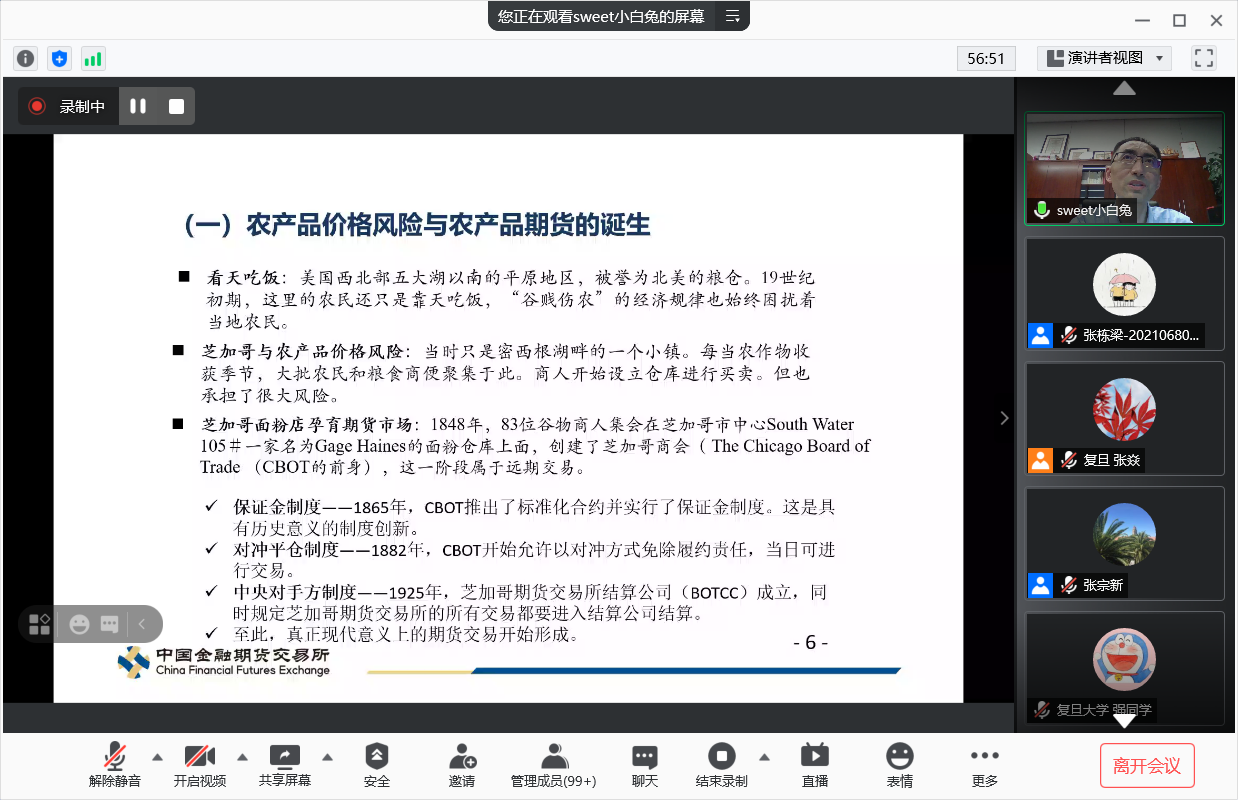
Task: Check the green network signal icon
Action: pos(93,58)
